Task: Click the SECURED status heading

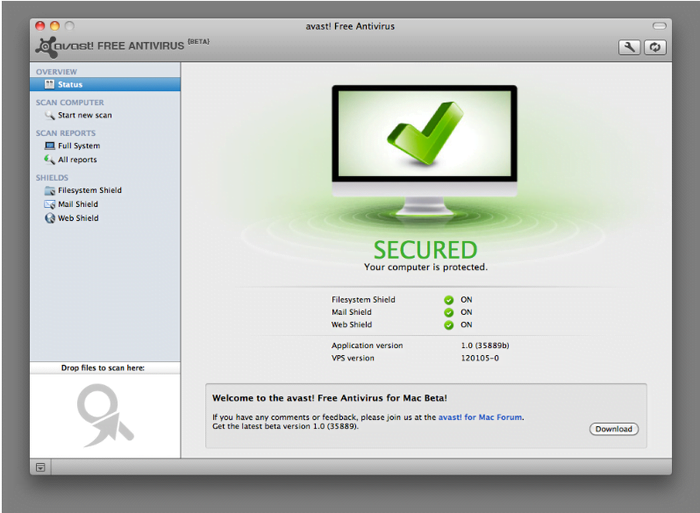Action: pos(425,250)
